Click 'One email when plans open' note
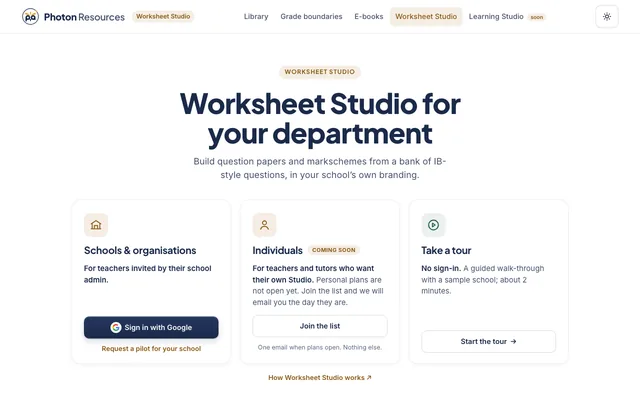This screenshot has height=400, width=640. coord(320,347)
